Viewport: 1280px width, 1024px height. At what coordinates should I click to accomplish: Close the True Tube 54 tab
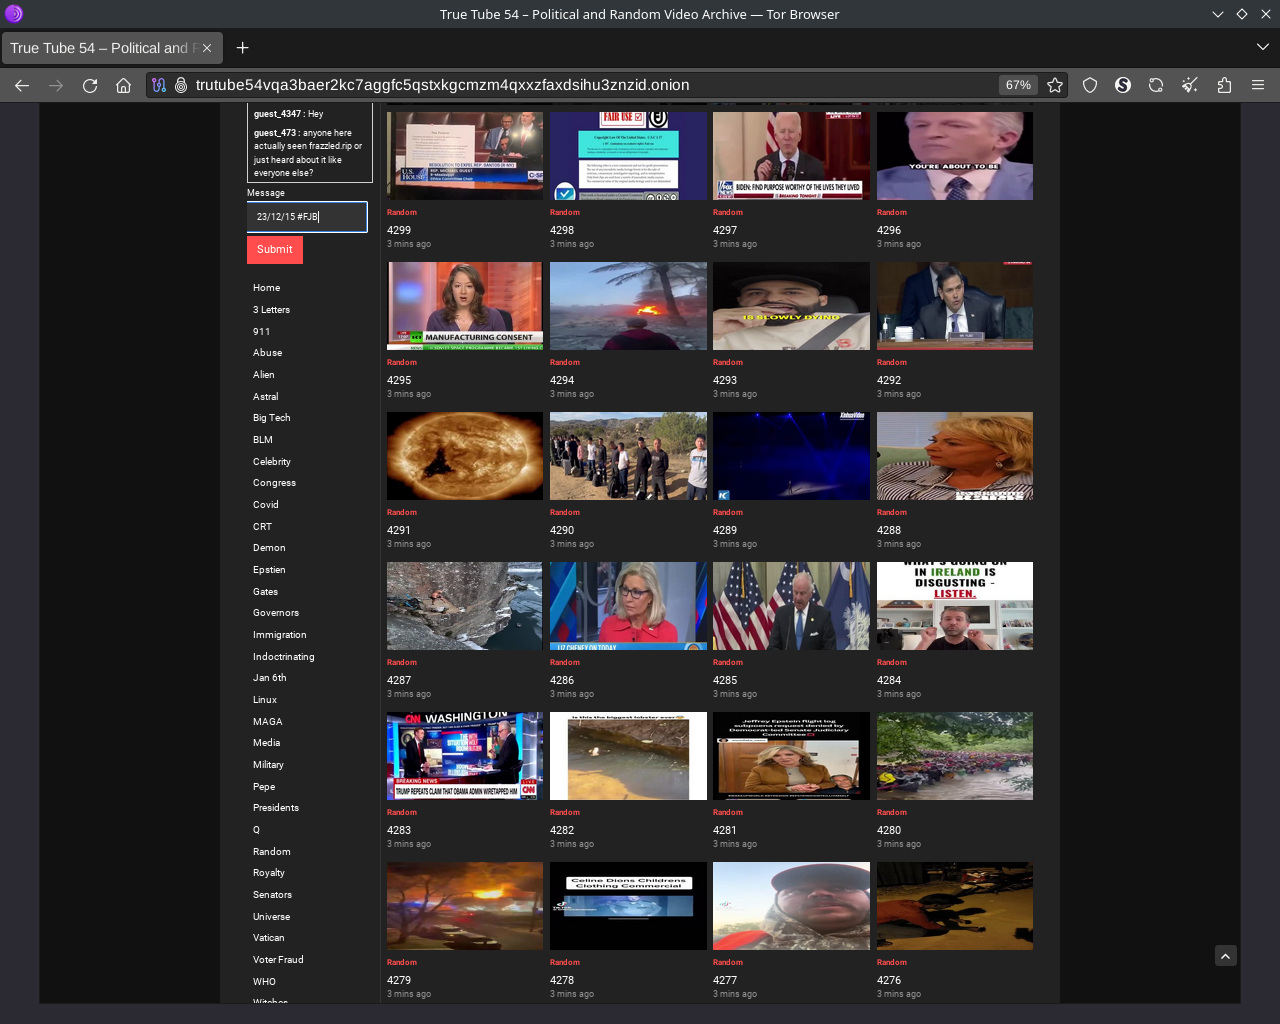point(207,48)
